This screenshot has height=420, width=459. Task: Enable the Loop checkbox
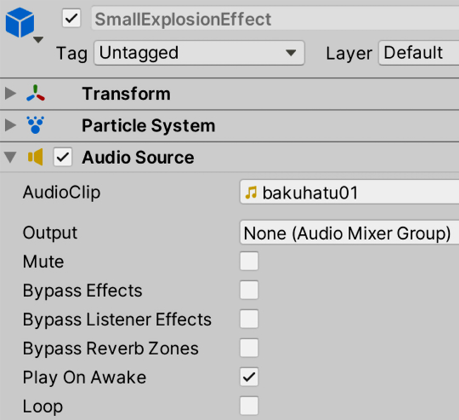click(x=249, y=406)
